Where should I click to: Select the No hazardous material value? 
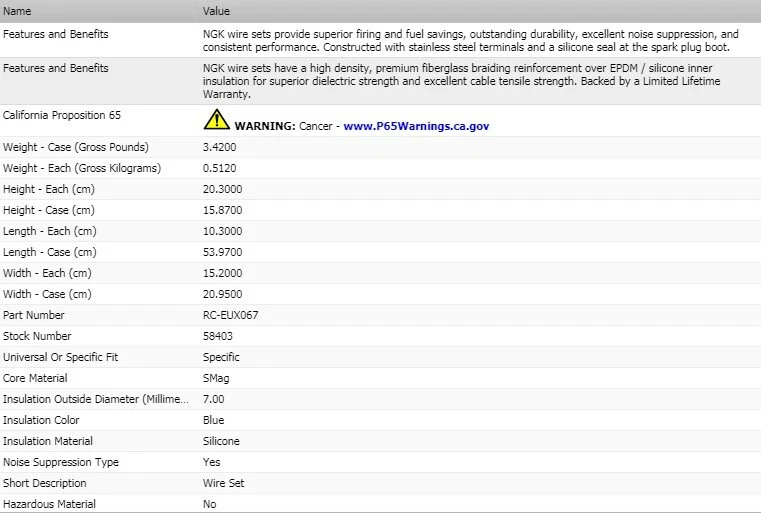[209, 504]
